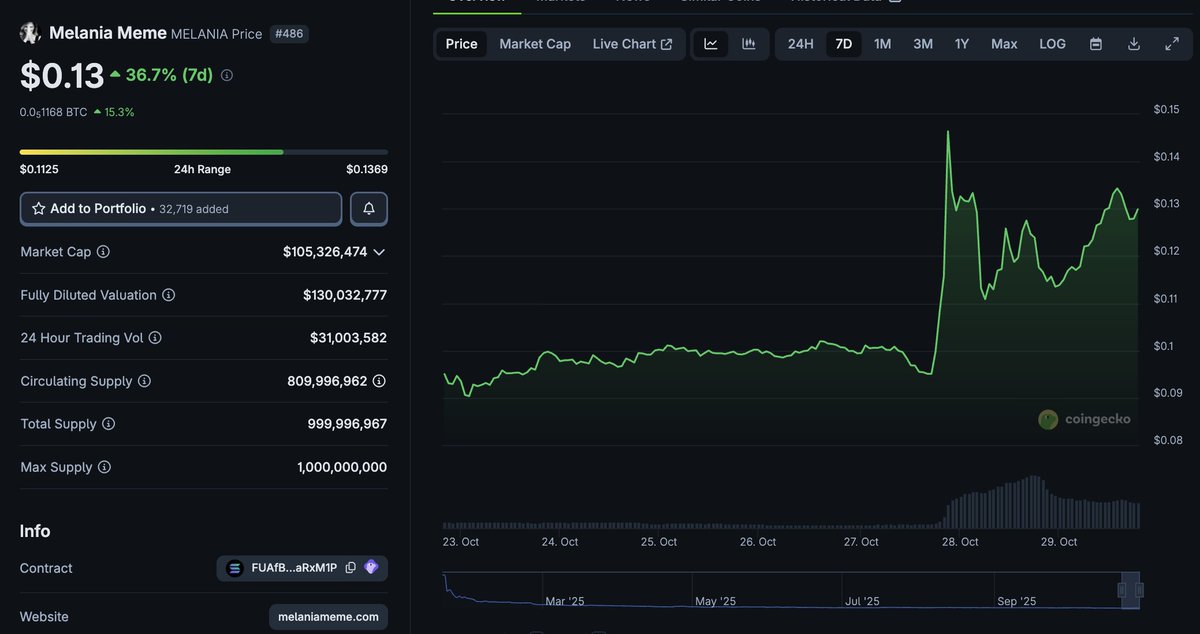Viewport: 1200px width, 634px height.
Task: Click the Solana logo in contract chip
Action: (235, 568)
